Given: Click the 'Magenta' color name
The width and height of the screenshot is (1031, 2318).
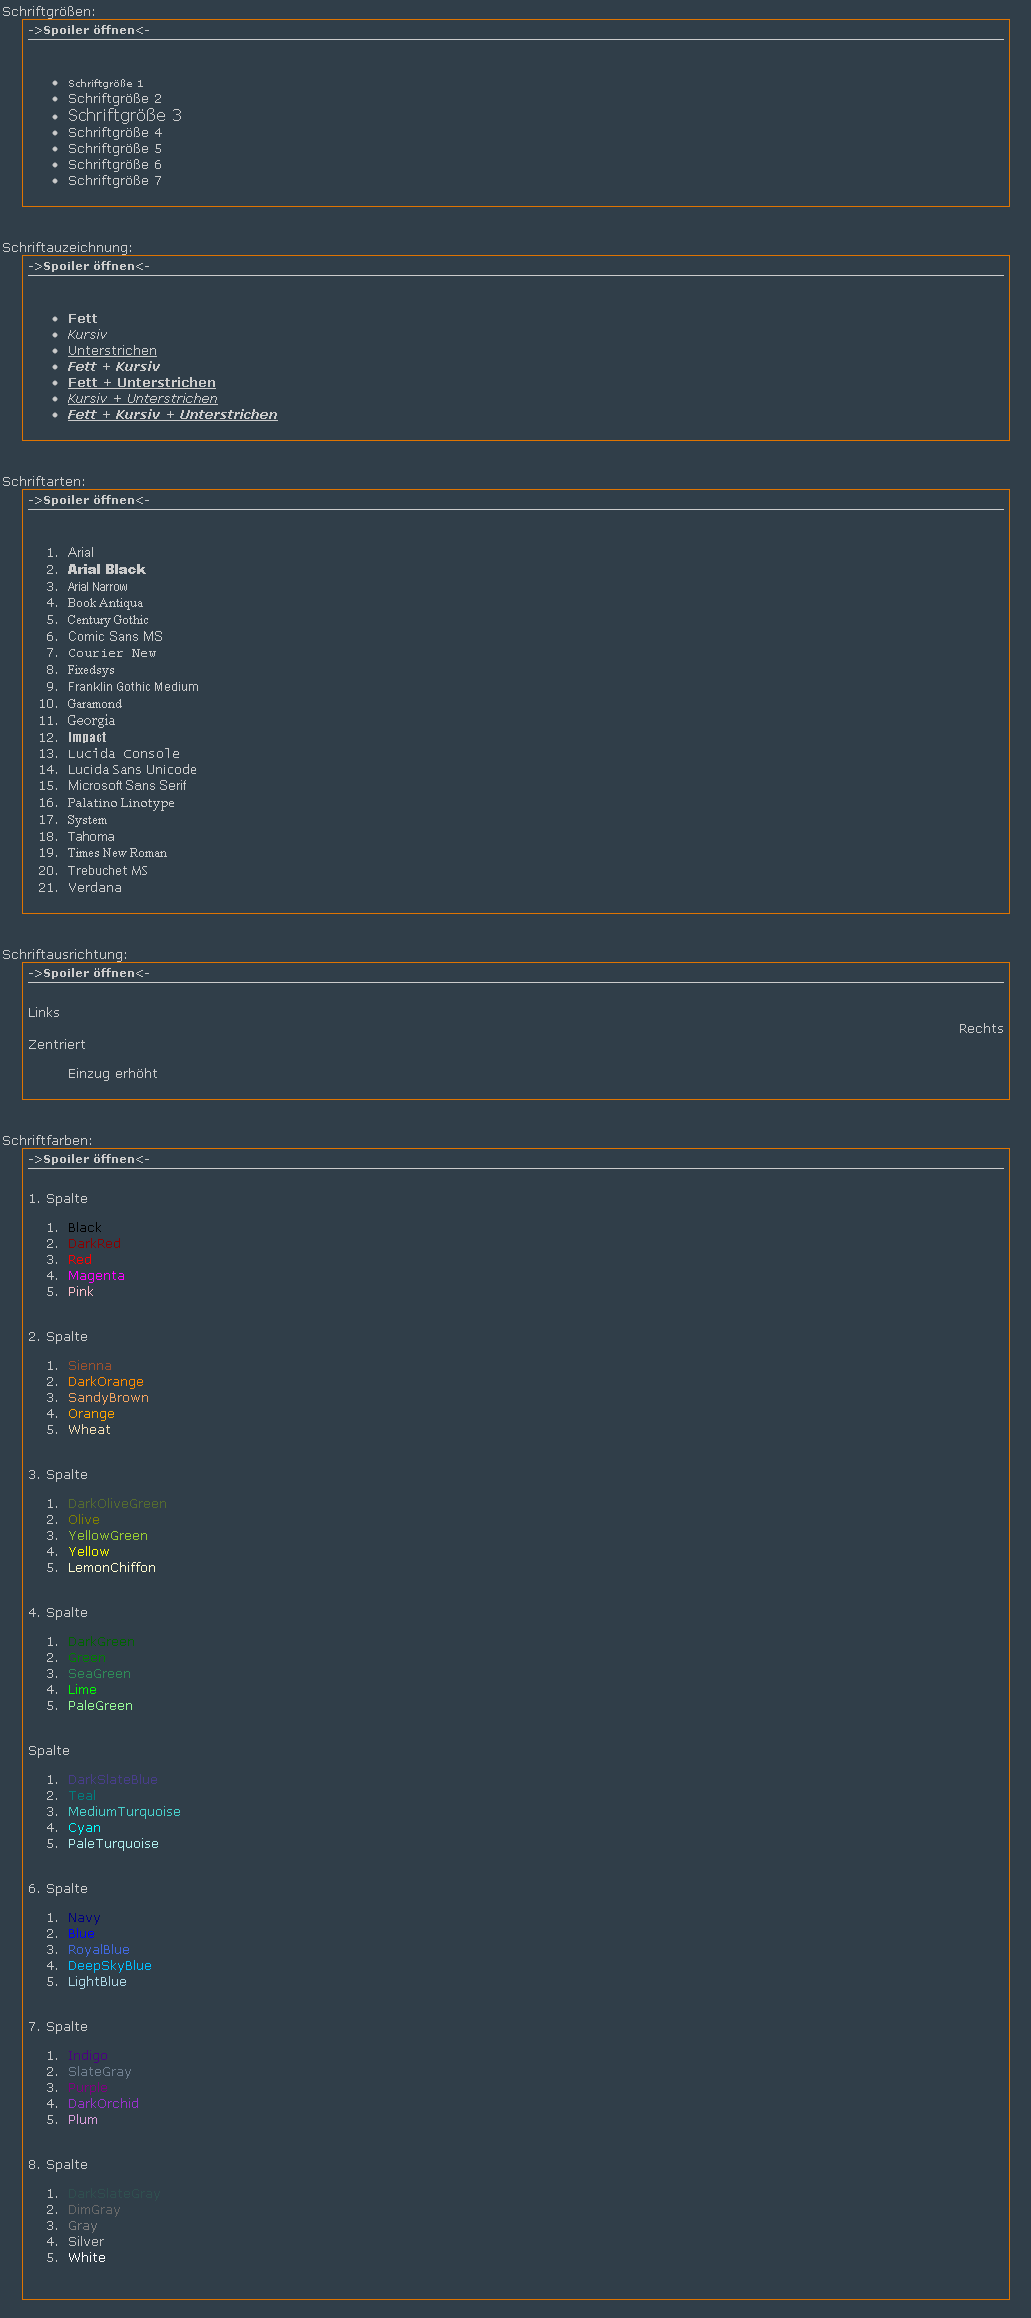Looking at the screenshot, I should pyautogui.click(x=96, y=1276).
